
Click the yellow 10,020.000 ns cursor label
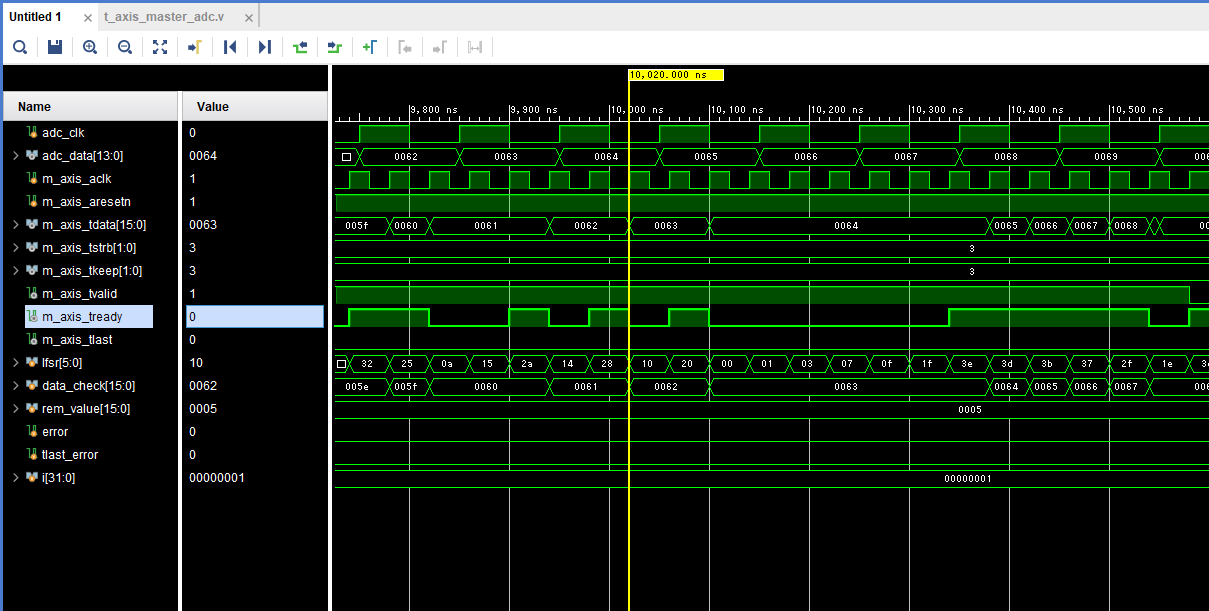[x=675, y=75]
